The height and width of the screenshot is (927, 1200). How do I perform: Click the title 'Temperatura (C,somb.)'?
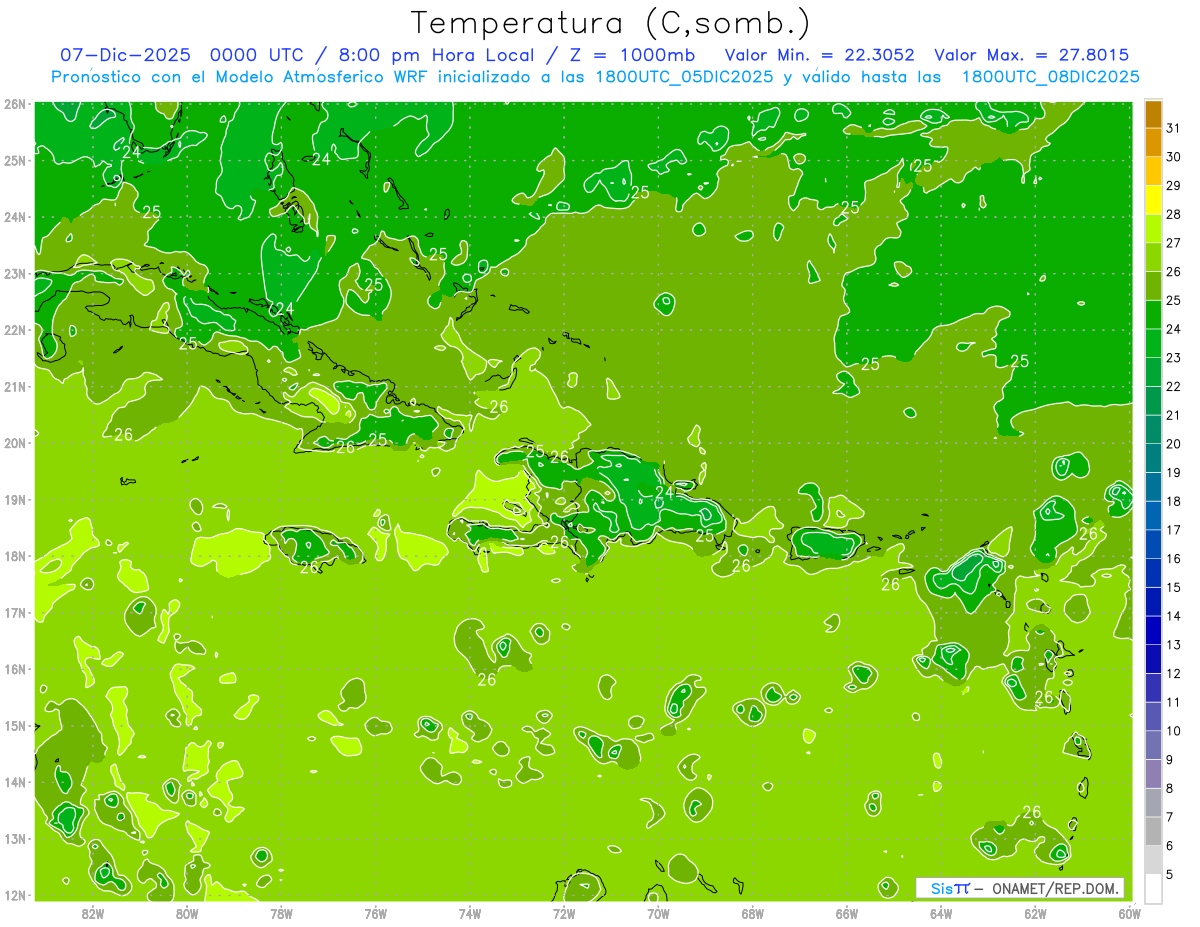pyautogui.click(x=611, y=23)
